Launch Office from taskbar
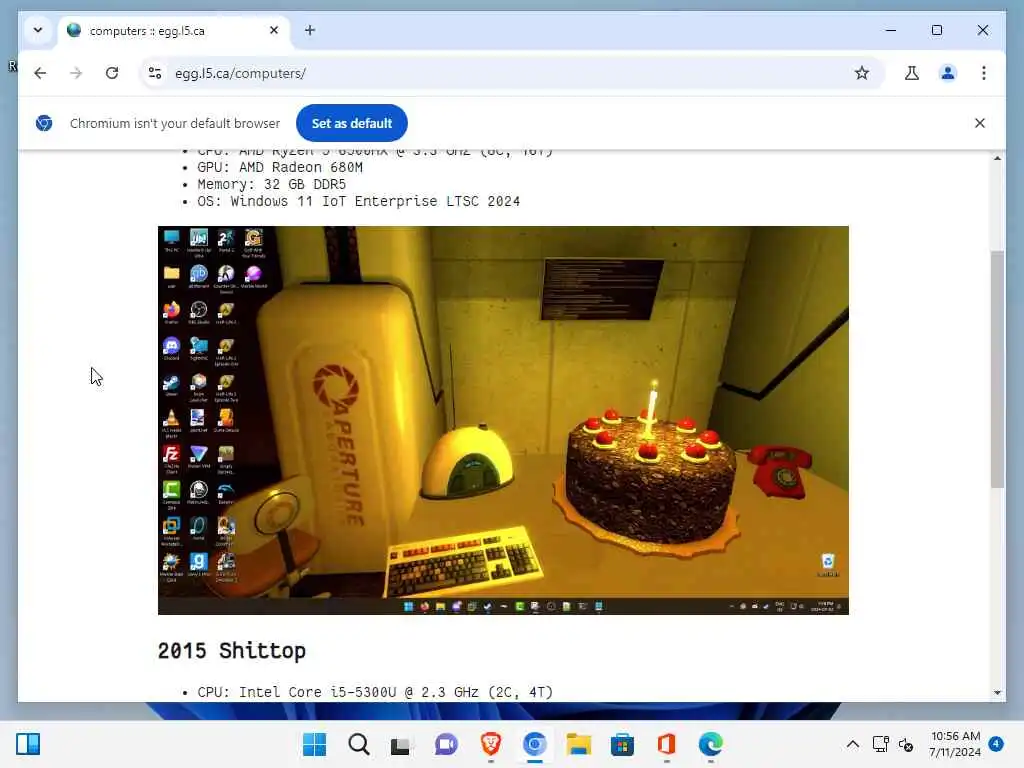Viewport: 1024px width, 768px height. (666, 744)
